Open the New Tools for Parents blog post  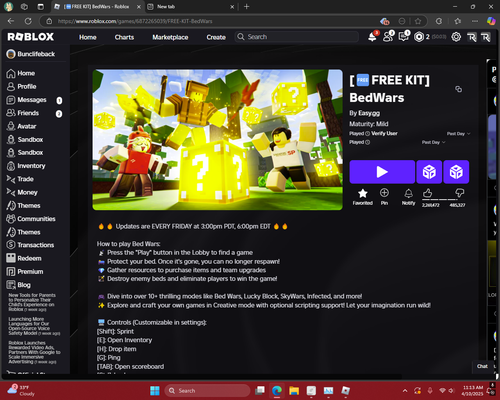pyautogui.click(x=32, y=302)
